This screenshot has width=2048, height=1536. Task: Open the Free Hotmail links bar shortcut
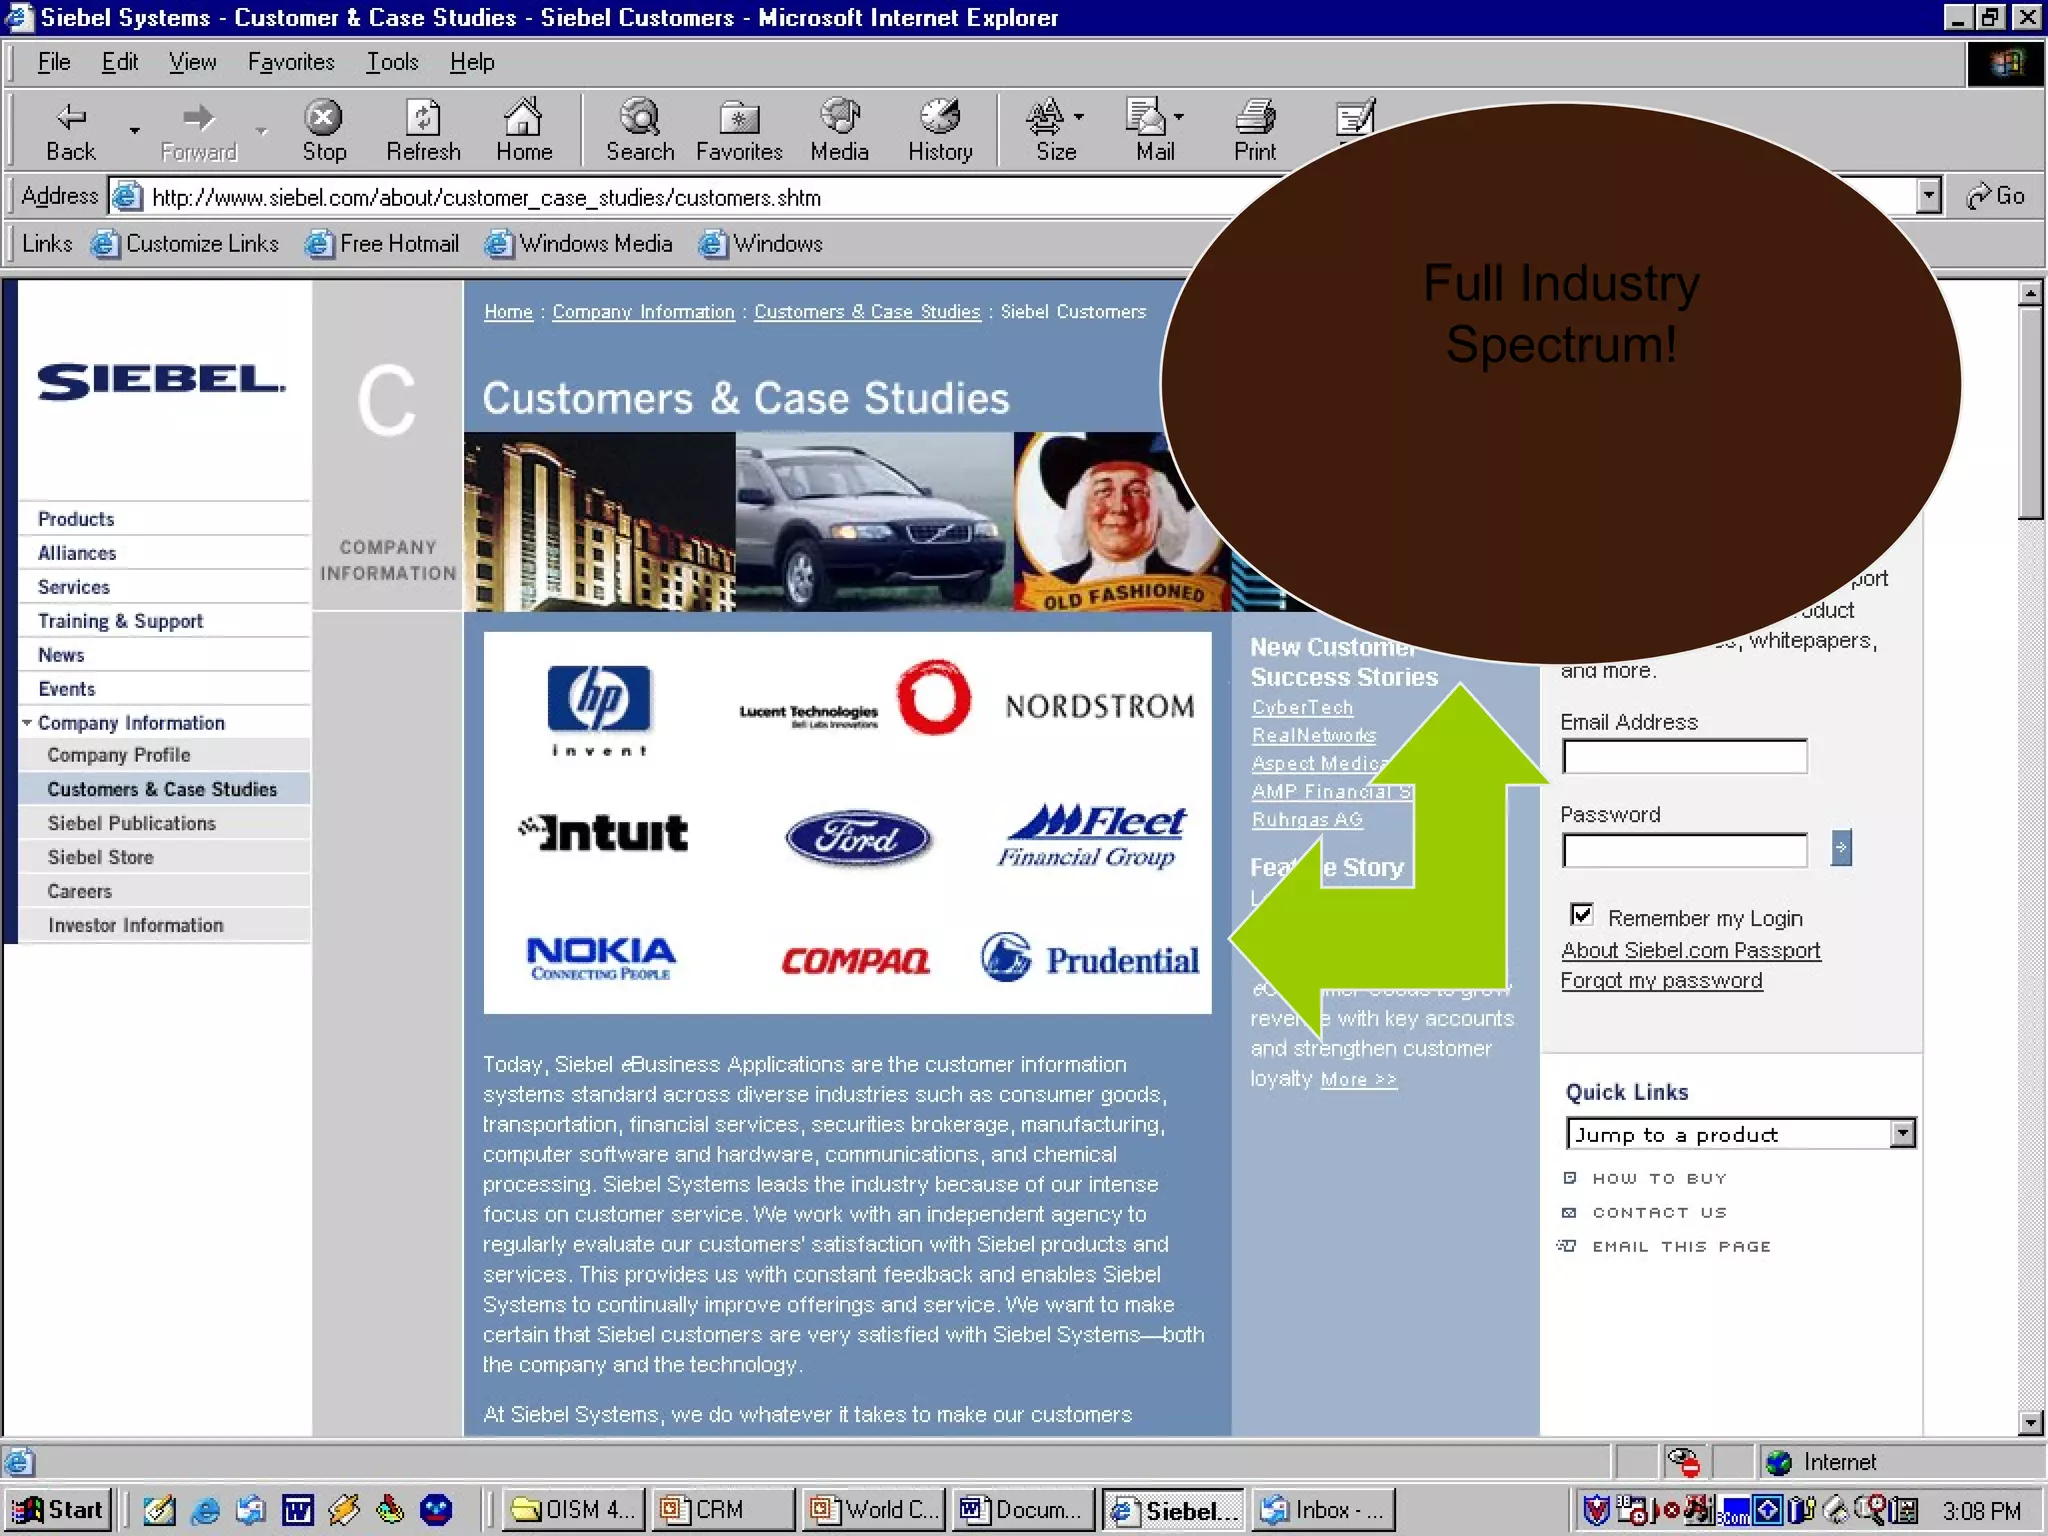pyautogui.click(x=382, y=244)
